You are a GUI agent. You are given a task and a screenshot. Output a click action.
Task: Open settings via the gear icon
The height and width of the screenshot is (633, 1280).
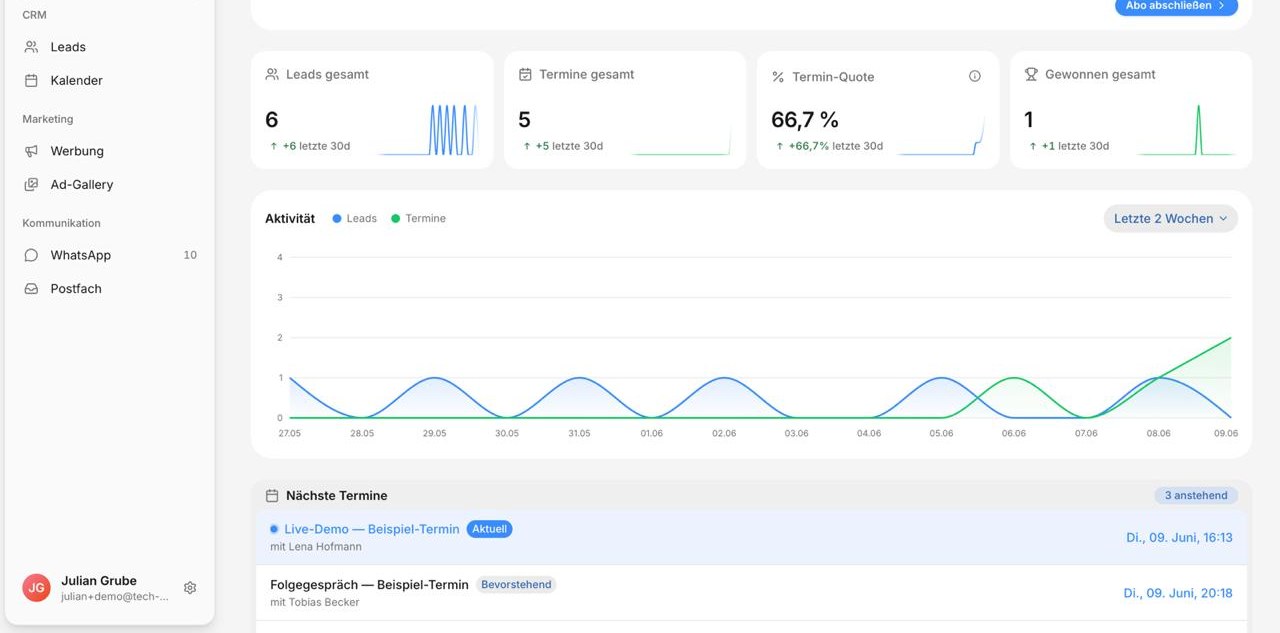tap(190, 588)
